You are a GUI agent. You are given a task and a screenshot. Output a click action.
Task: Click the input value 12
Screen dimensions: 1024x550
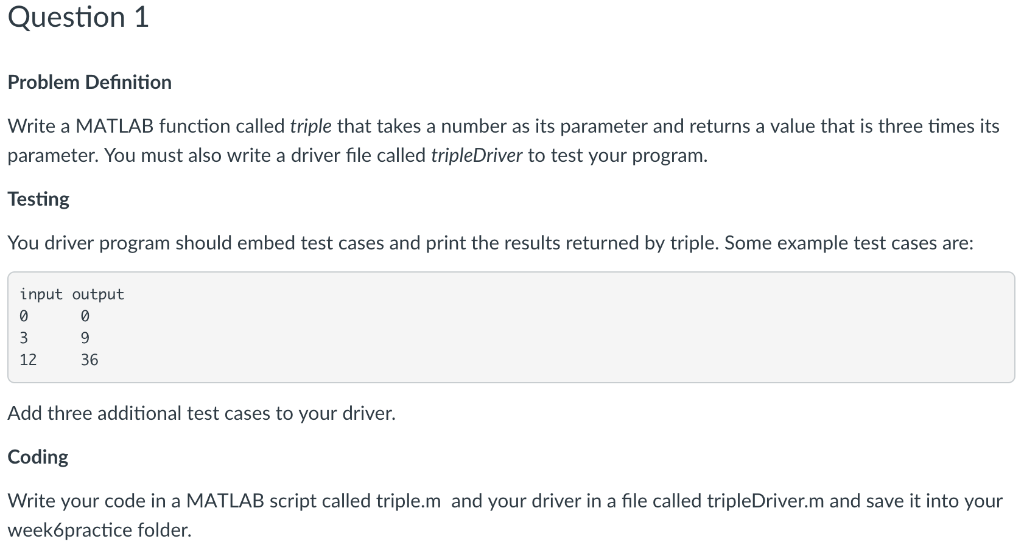point(28,360)
